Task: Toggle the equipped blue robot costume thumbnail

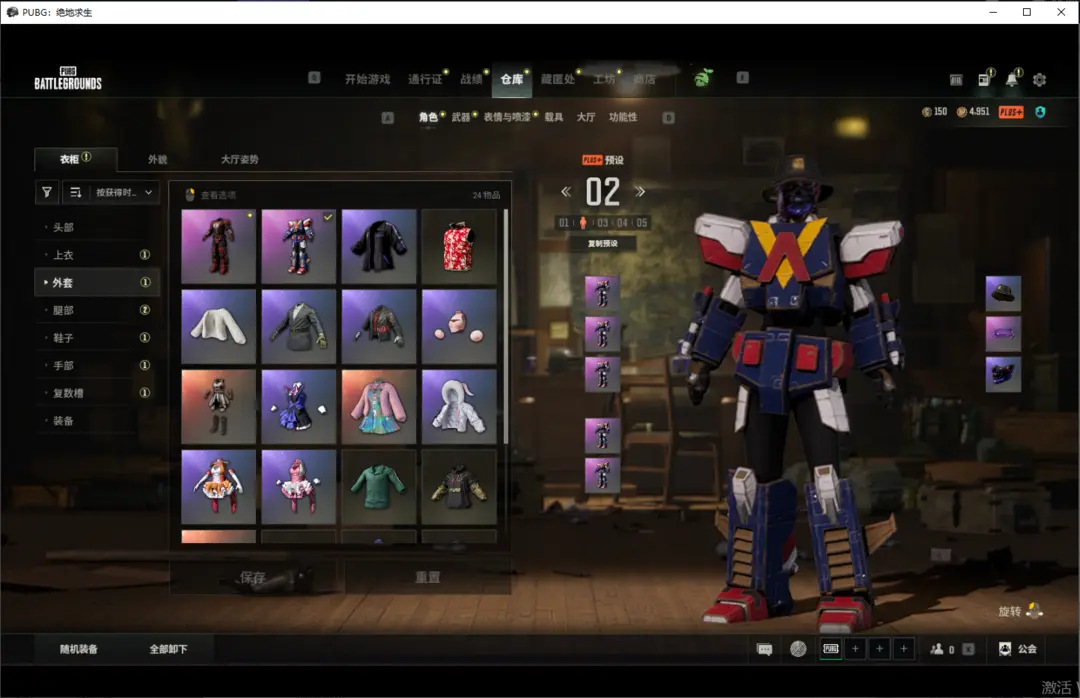Action: (x=298, y=246)
